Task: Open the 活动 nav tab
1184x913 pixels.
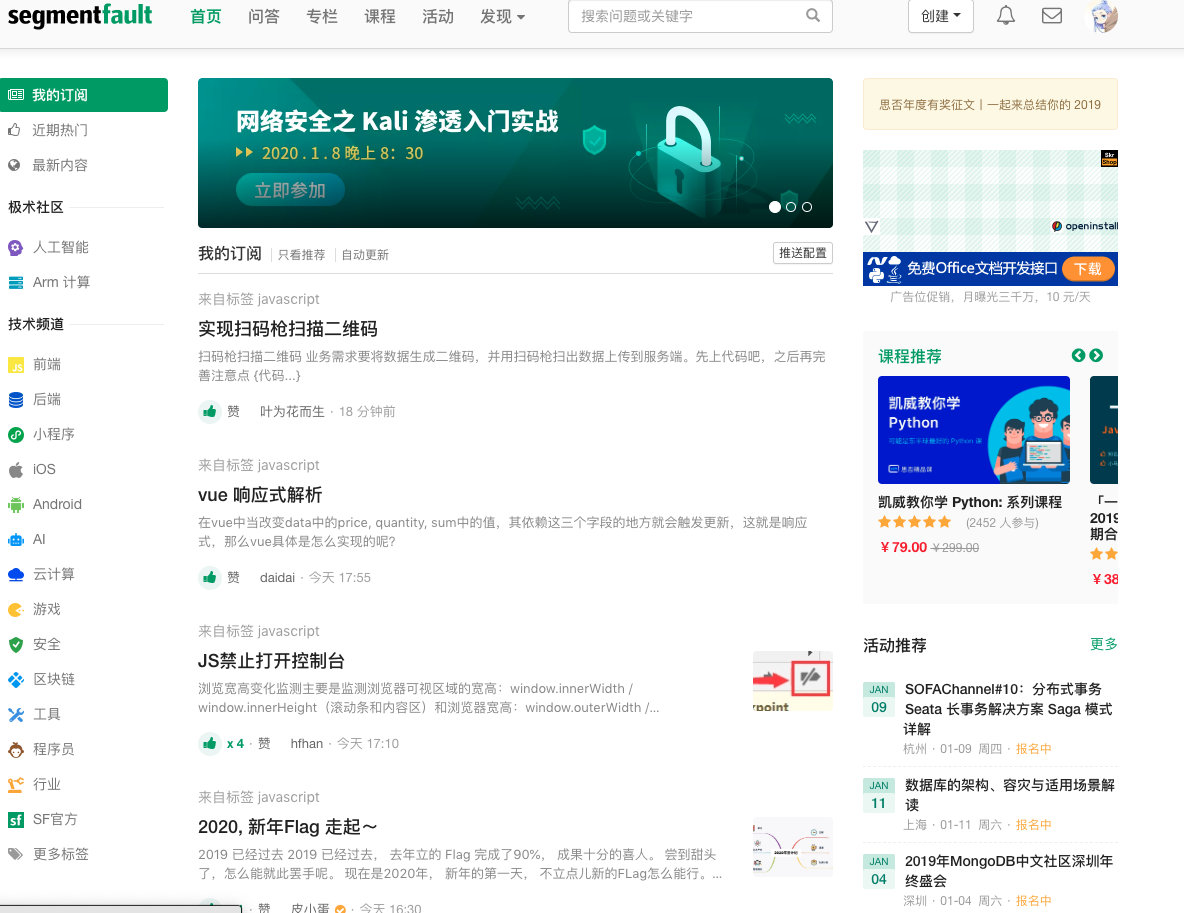Action: point(438,16)
